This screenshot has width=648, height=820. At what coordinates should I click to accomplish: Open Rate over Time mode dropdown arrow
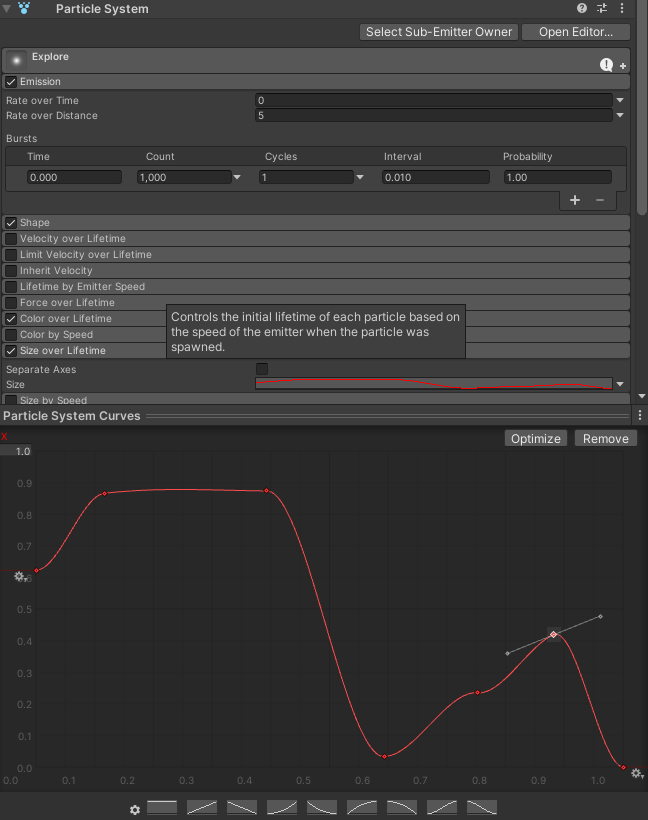620,100
